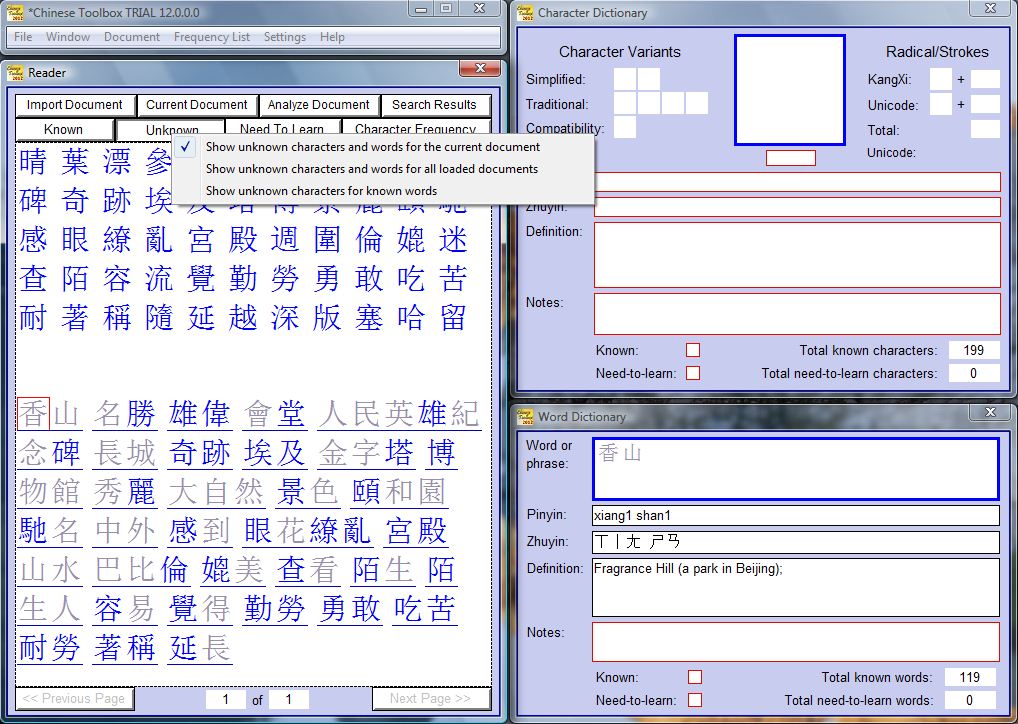Image resolution: width=1018 pixels, height=724 pixels.
Task: Click the large character display box
Action: pyautogui.click(x=789, y=90)
